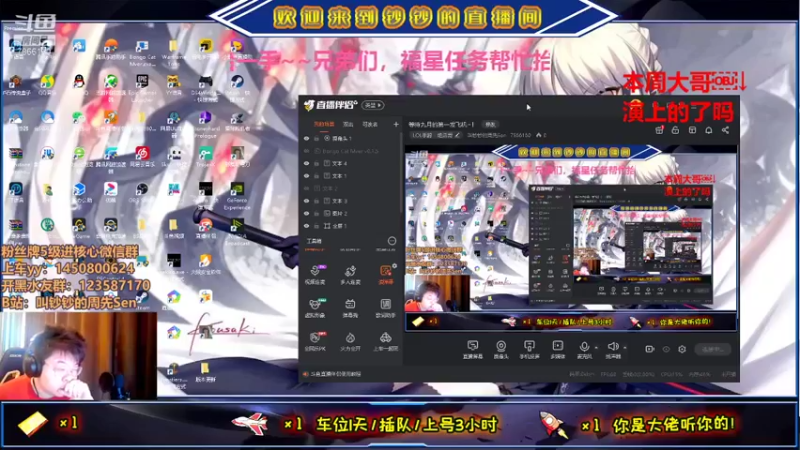Hide the 文本 4 source layer

coord(307,163)
